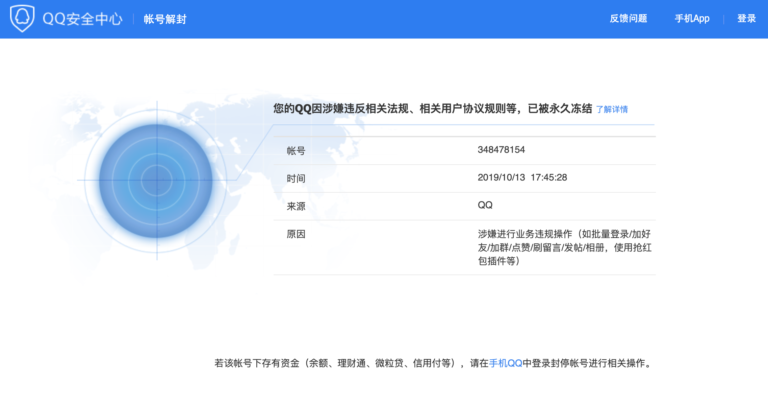Image resolution: width=768 pixels, height=405 pixels.
Task: Click the footer funds notice text
Action: (433, 363)
